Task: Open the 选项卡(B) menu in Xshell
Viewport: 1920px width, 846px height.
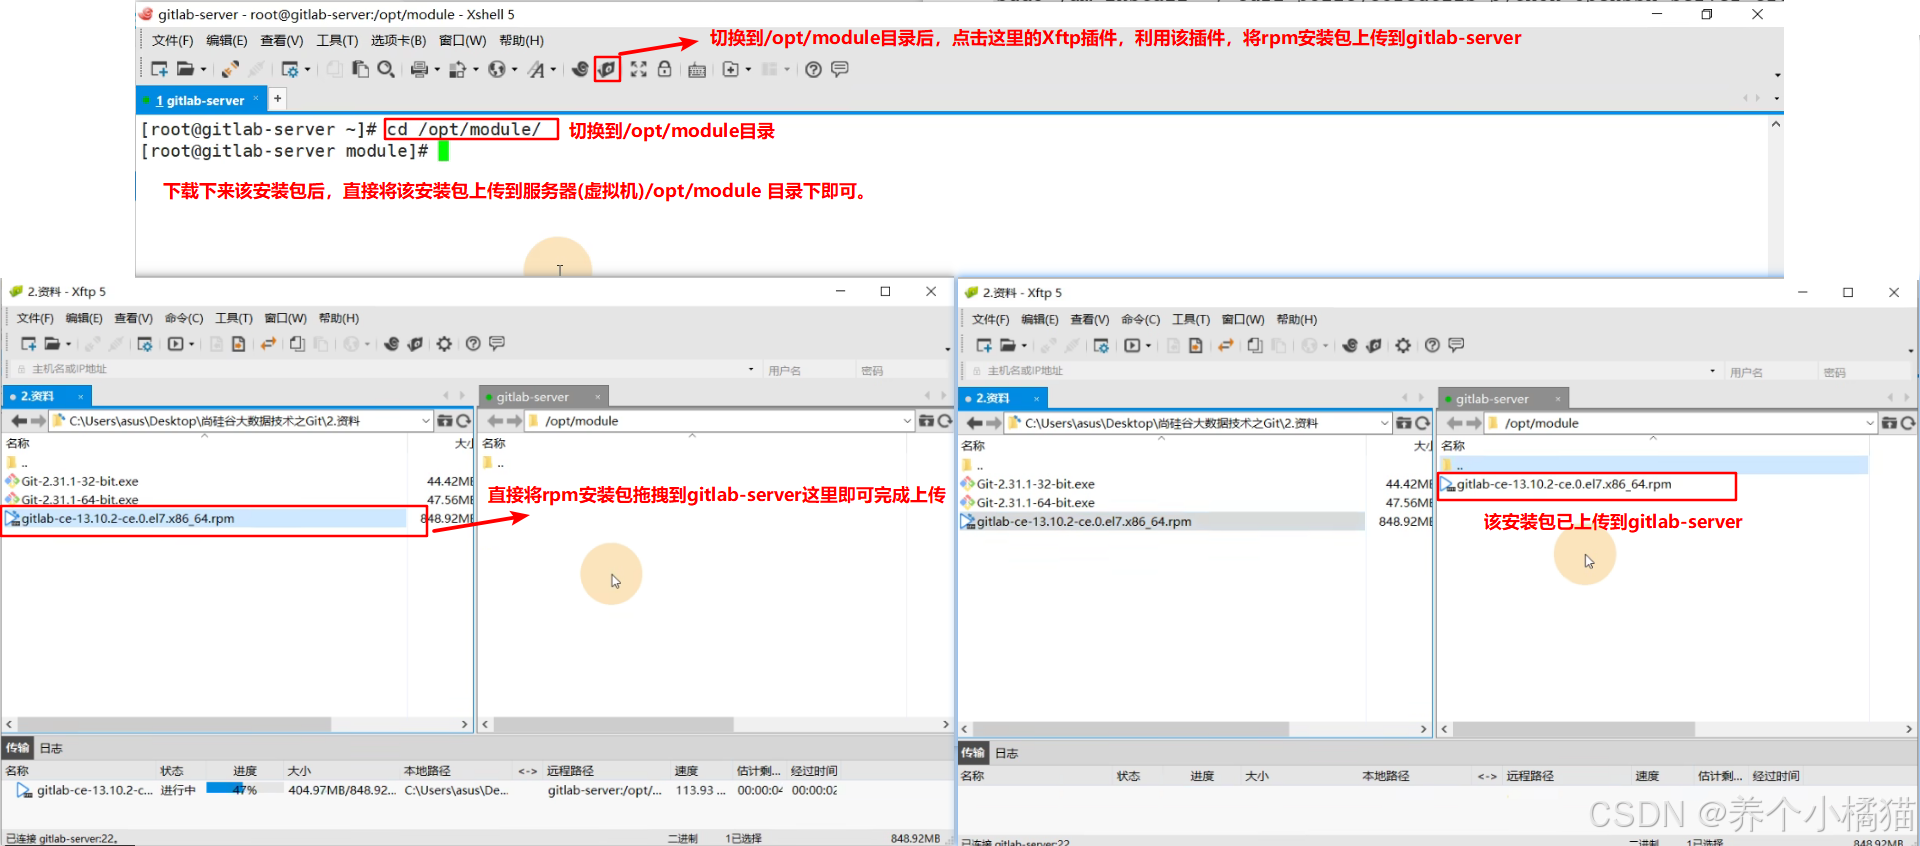Action: pyautogui.click(x=398, y=40)
